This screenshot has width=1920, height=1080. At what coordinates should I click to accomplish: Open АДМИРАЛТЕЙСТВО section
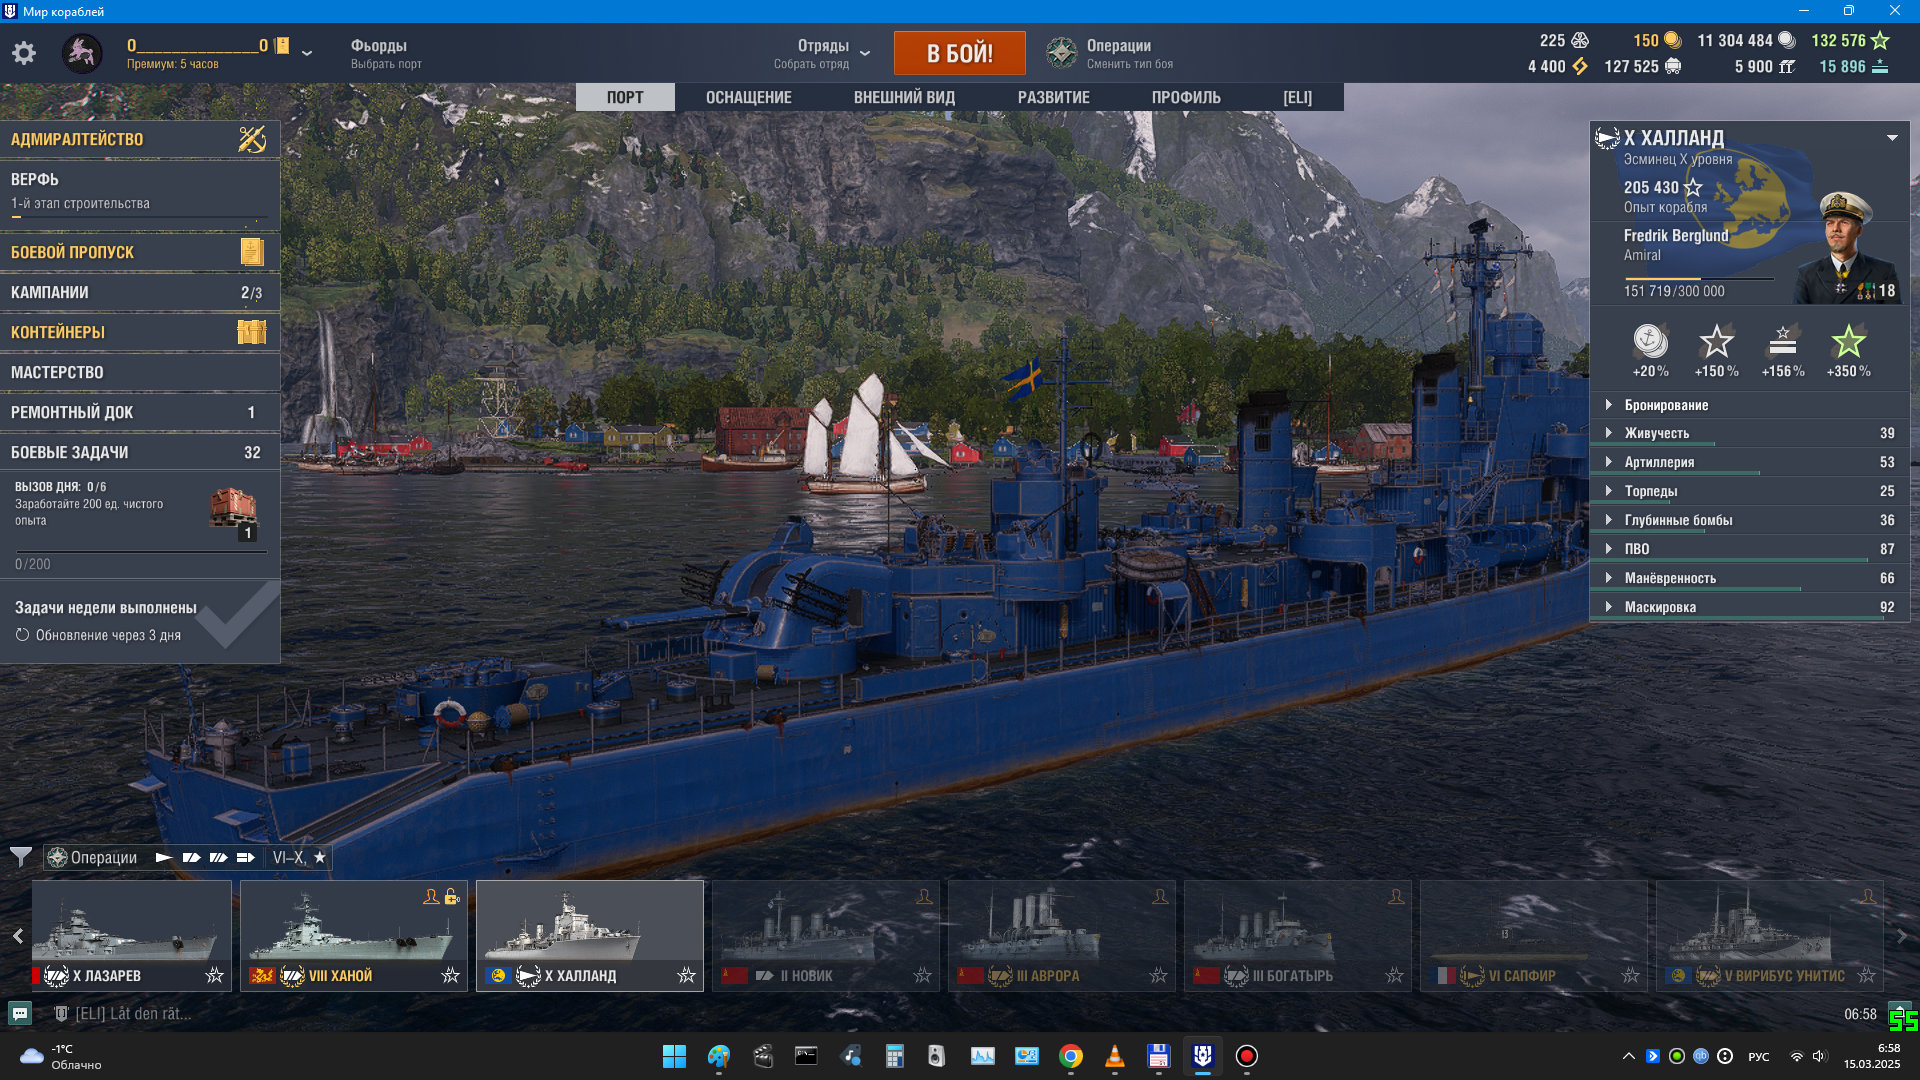click(140, 139)
